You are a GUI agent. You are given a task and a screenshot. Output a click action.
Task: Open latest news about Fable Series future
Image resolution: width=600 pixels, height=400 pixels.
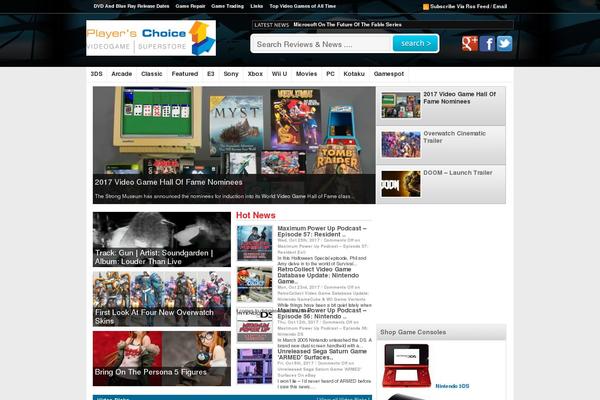click(347, 24)
